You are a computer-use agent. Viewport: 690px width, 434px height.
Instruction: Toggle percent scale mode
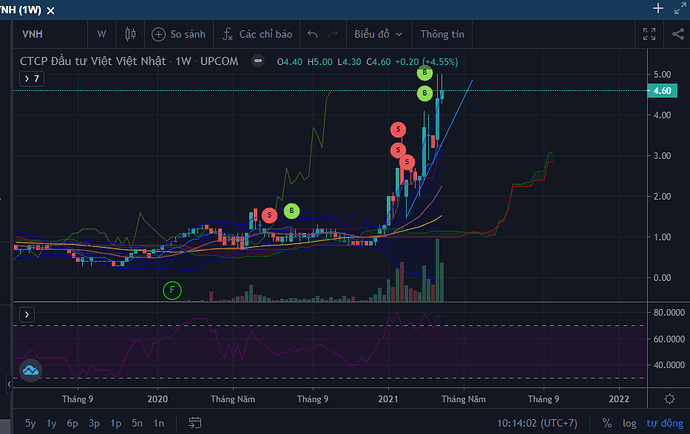(607, 423)
